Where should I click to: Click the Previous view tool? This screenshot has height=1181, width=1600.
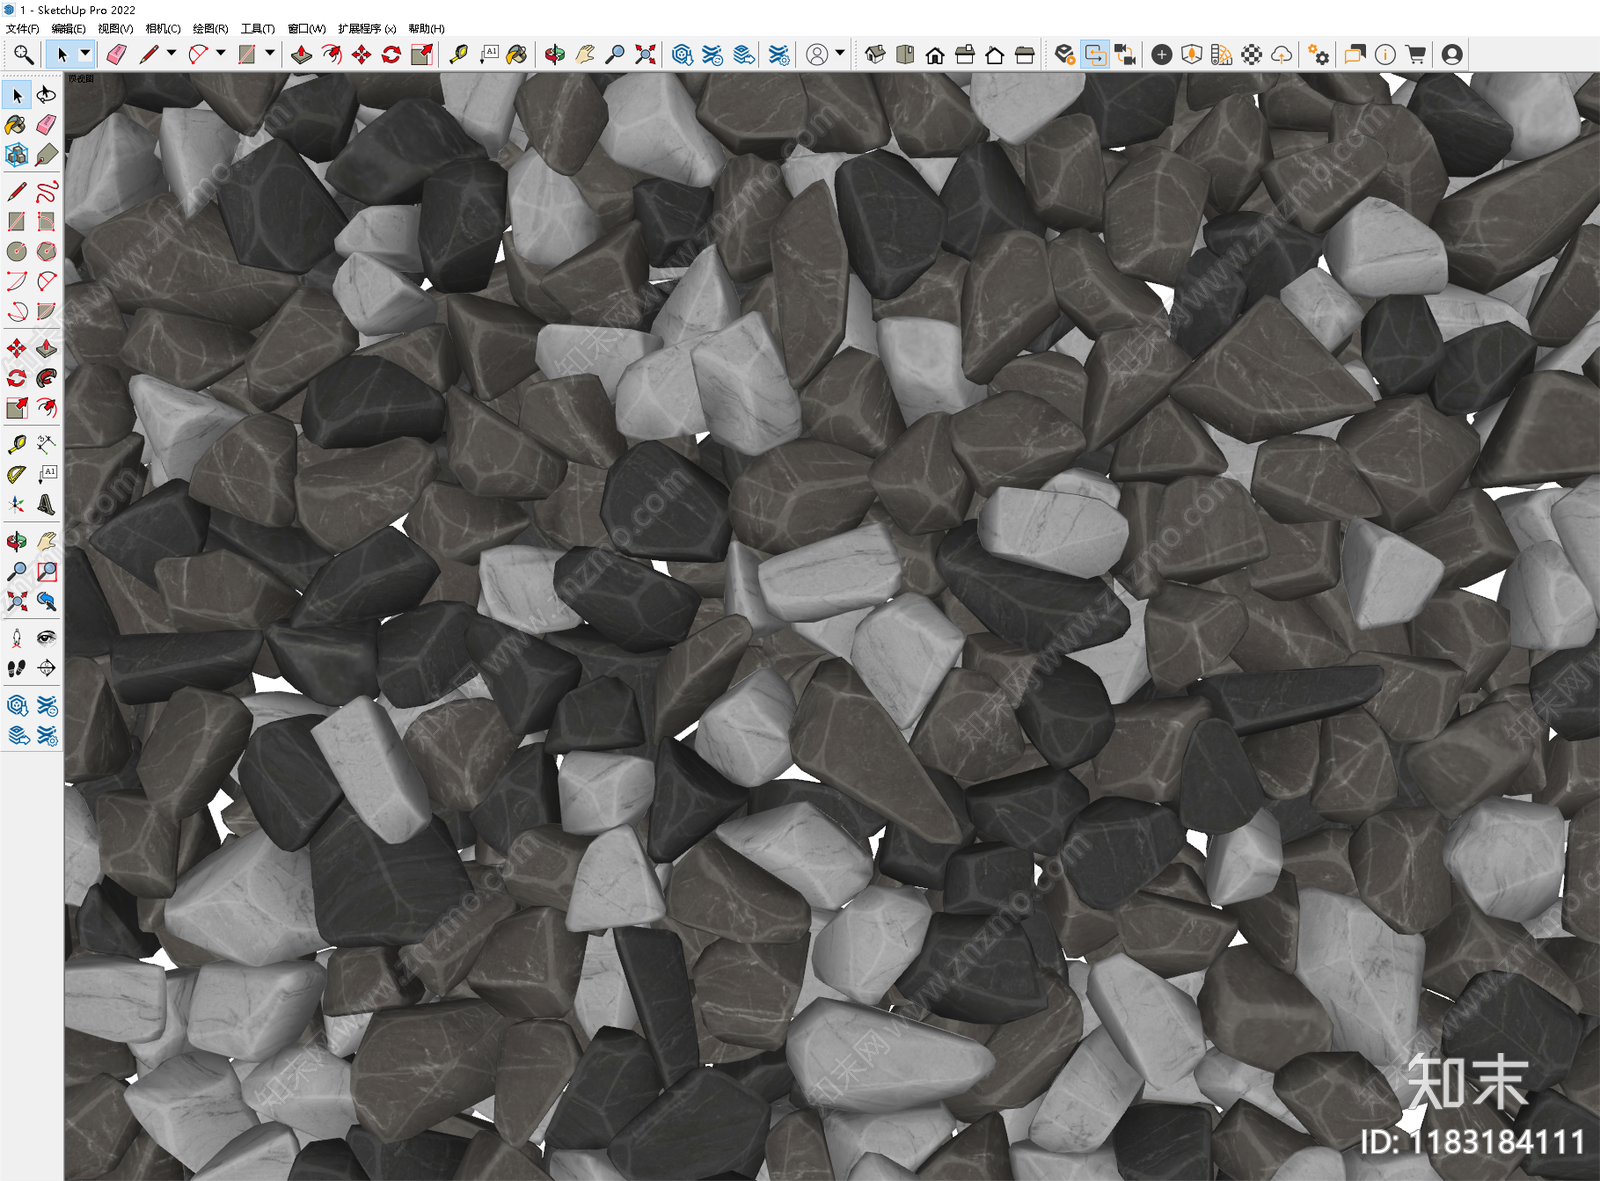point(46,601)
